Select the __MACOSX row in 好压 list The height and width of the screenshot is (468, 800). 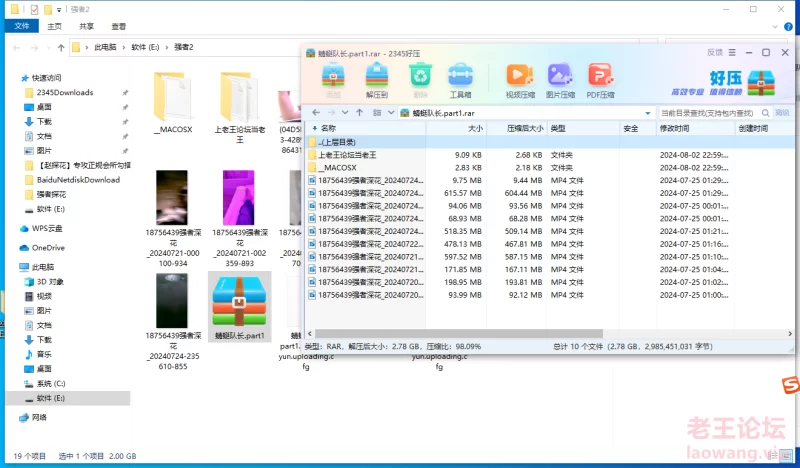549,167
